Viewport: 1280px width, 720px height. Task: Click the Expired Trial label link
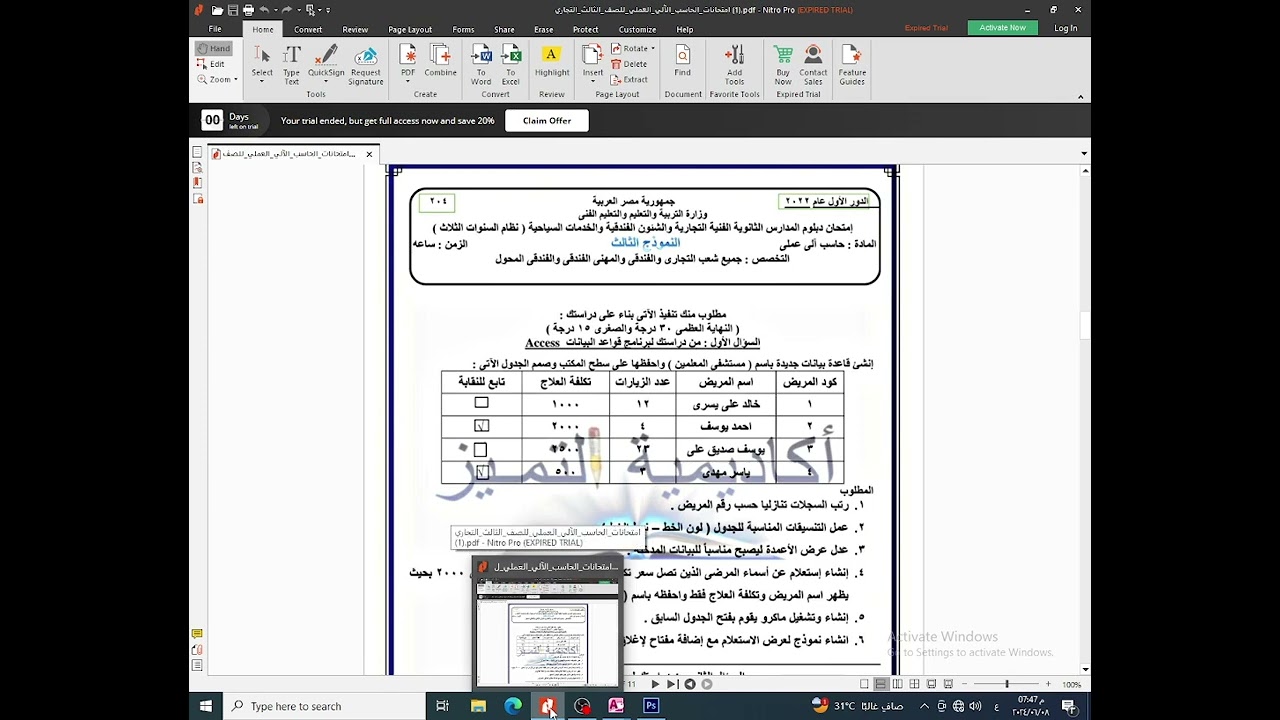[926, 28]
